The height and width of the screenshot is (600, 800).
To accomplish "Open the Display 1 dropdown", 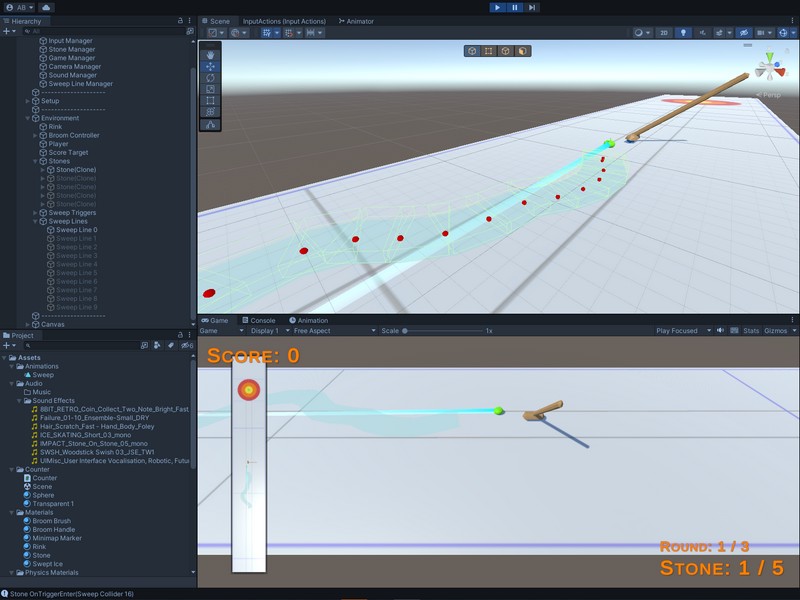I will [270, 331].
